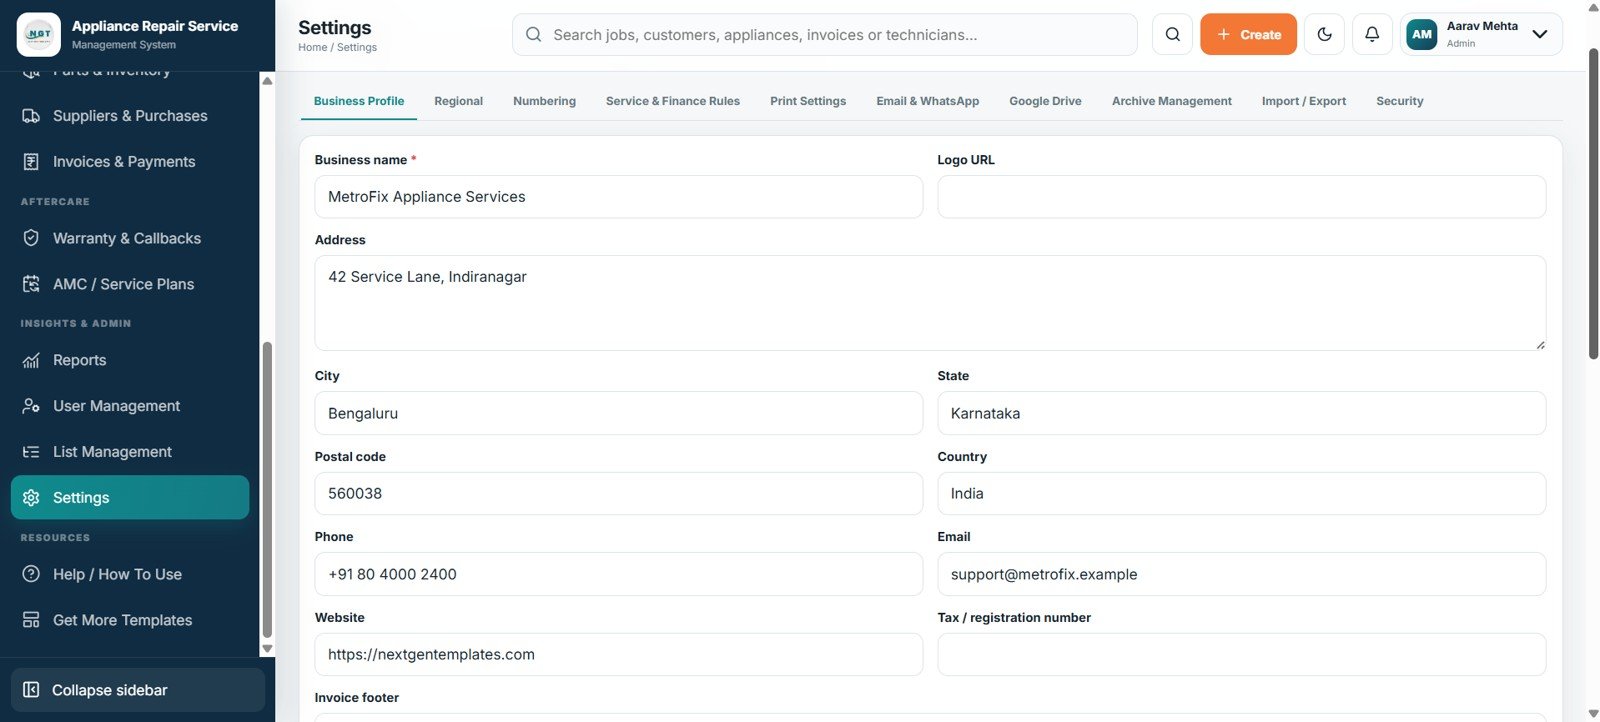Open AMC / Service Plans page
1600x722 pixels.
tap(130, 284)
